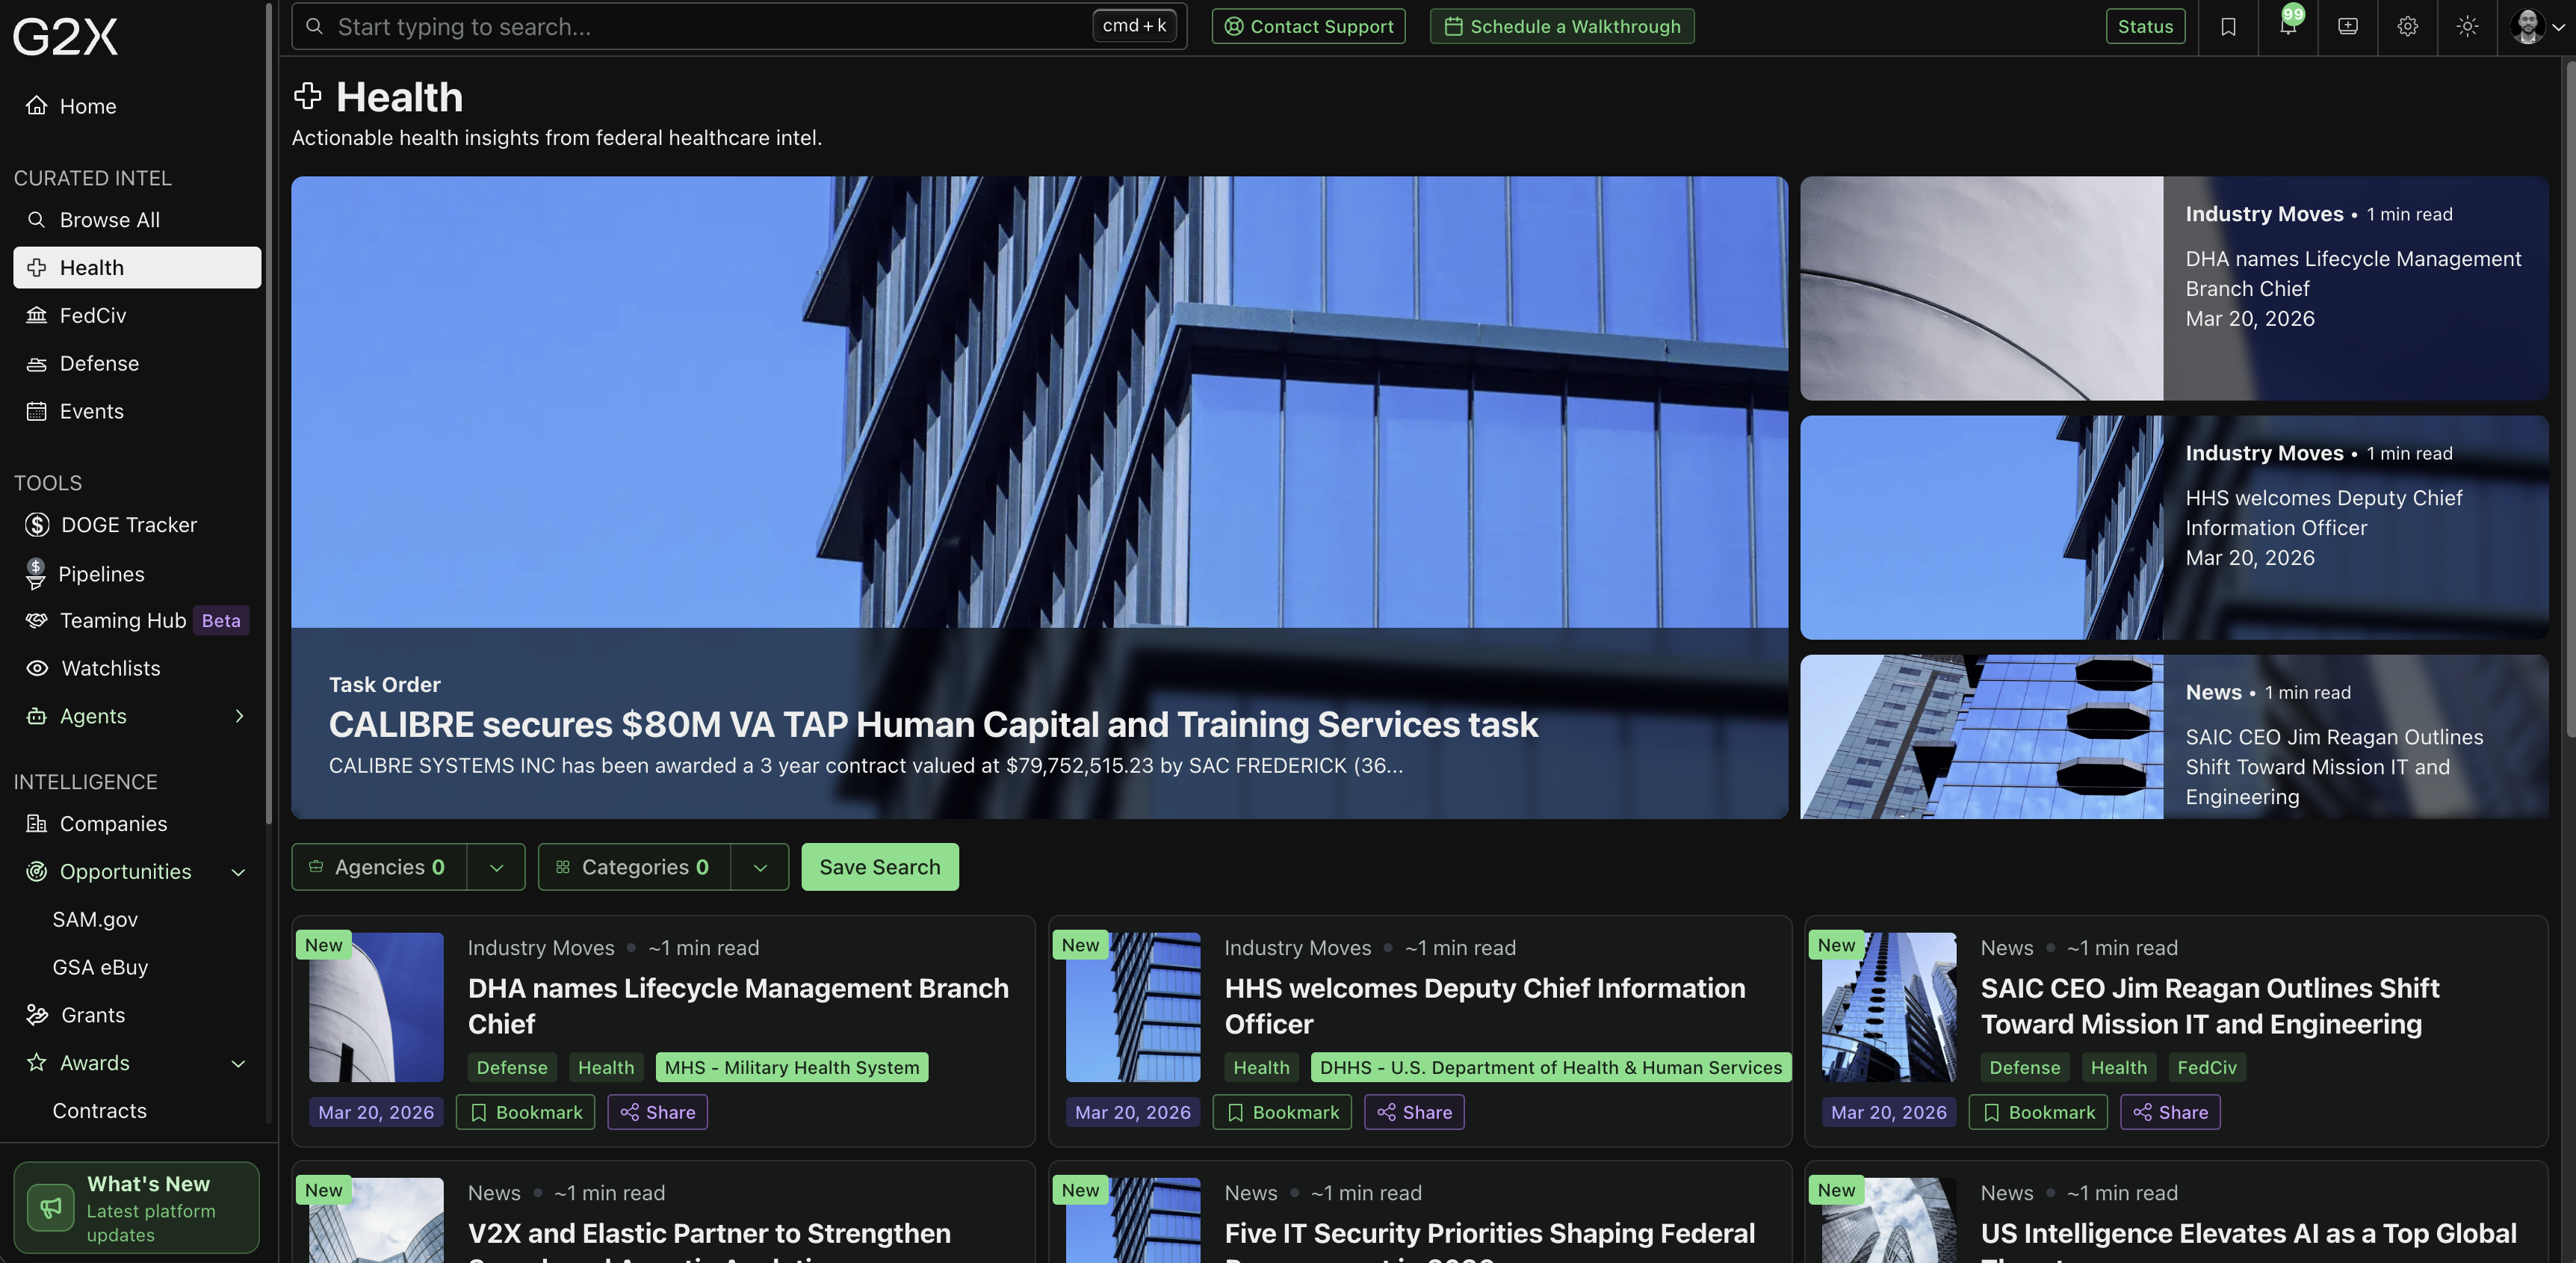Open Five IT Security Priorities article
This screenshot has height=1263, width=2576.
pyautogui.click(x=1490, y=1234)
